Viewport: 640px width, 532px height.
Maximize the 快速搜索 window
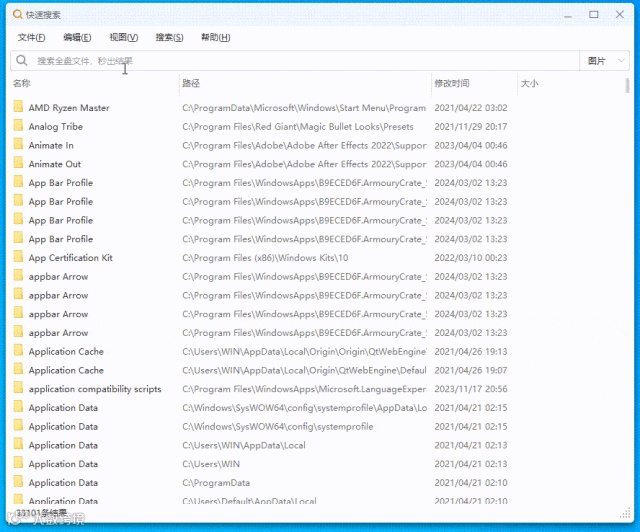[x=593, y=15]
